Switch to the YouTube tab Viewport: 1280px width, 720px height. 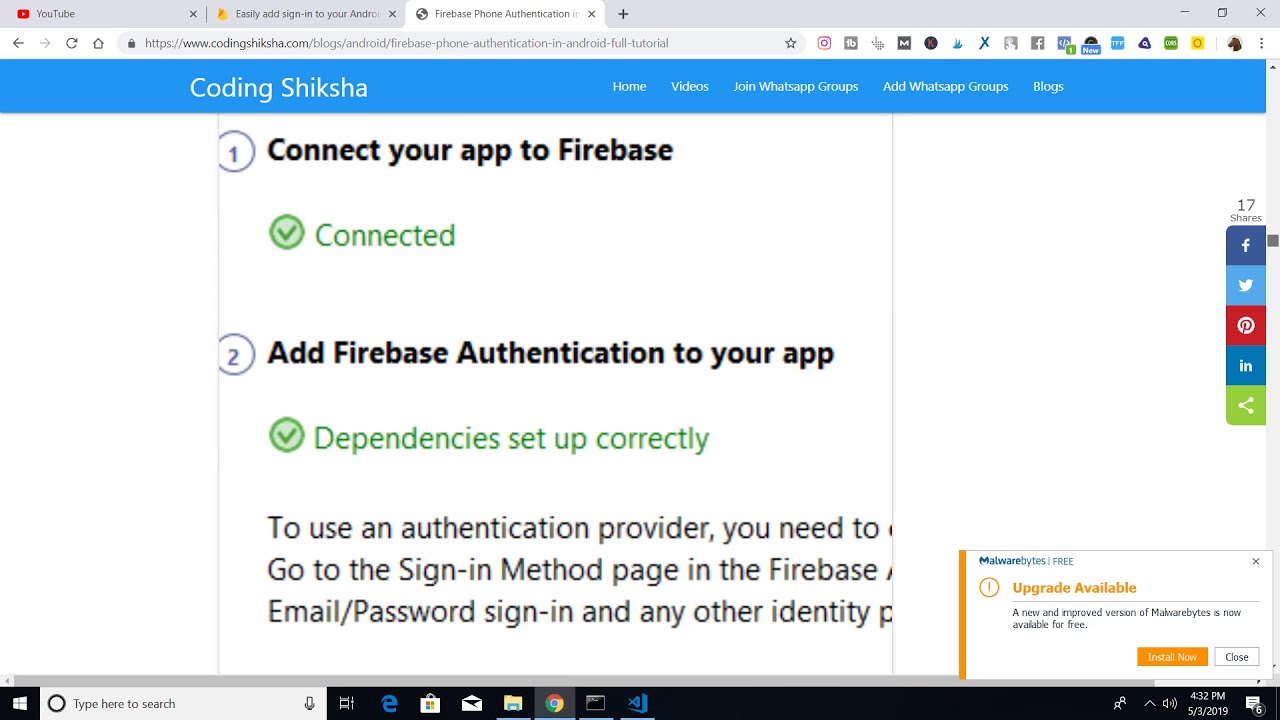tap(100, 14)
